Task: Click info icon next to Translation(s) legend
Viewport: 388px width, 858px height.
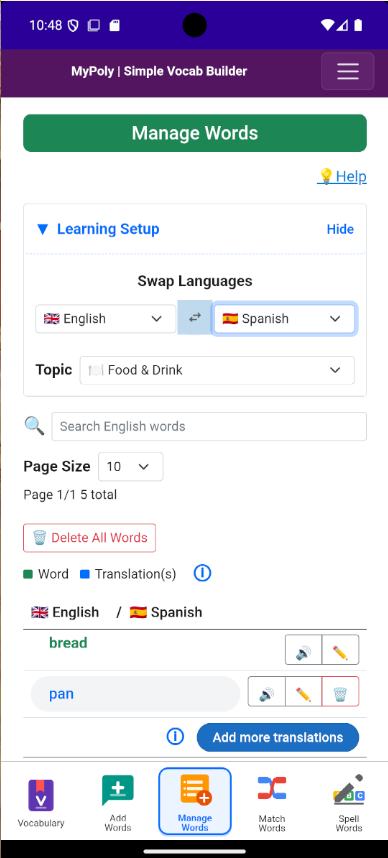Action: (202, 573)
